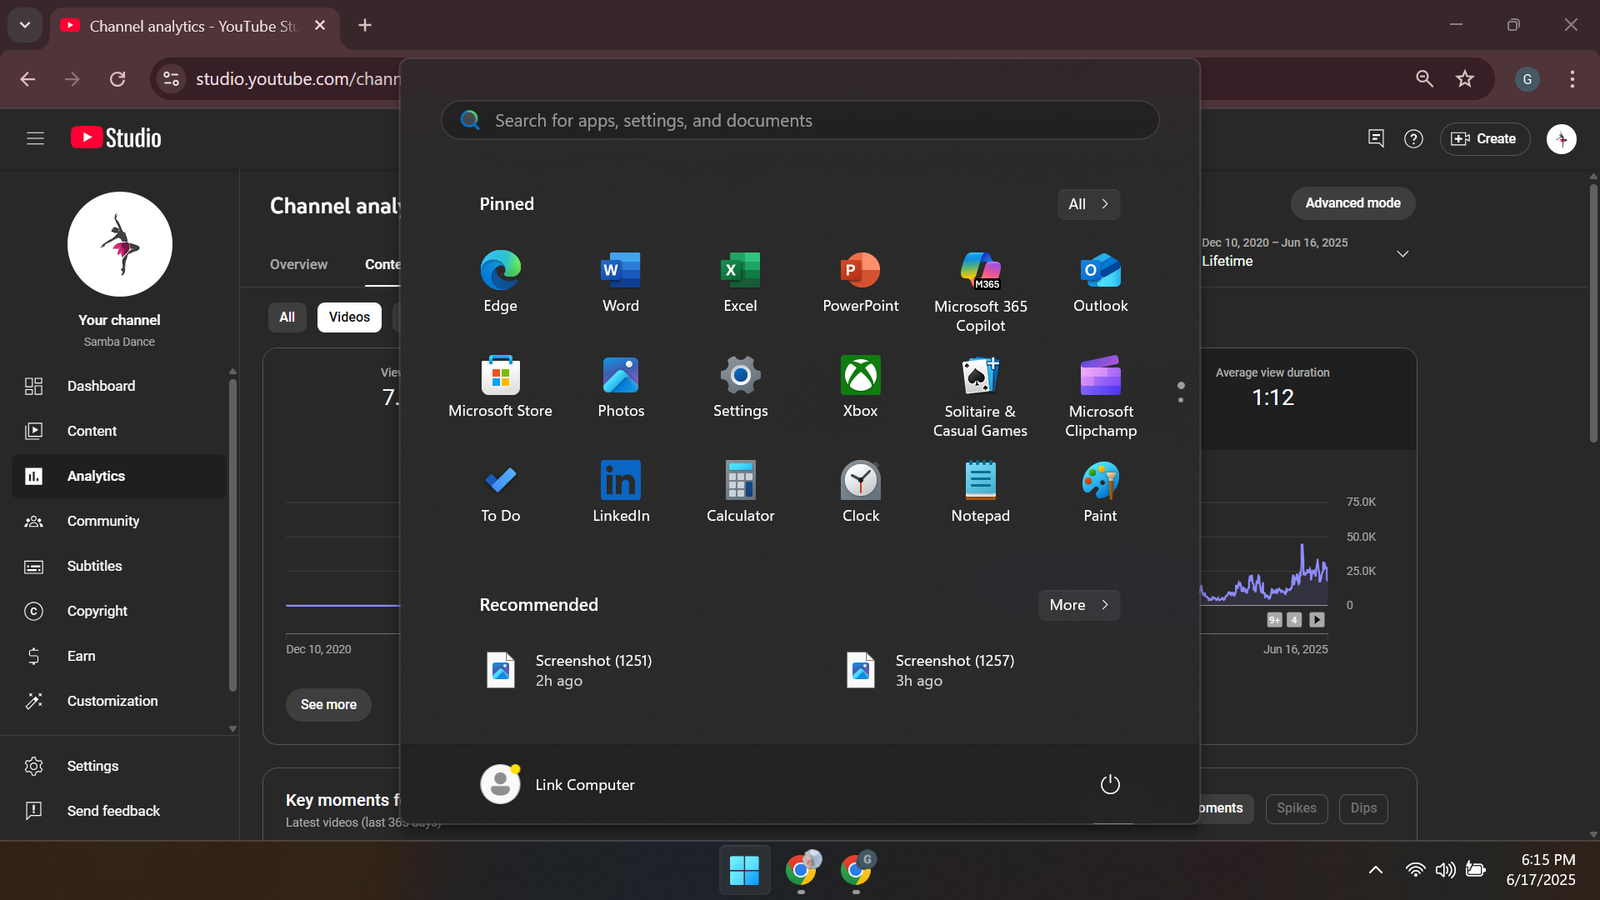Viewport: 1600px width, 900px height.
Task: Open Microsoft 365 Copilot app
Action: coord(980,290)
